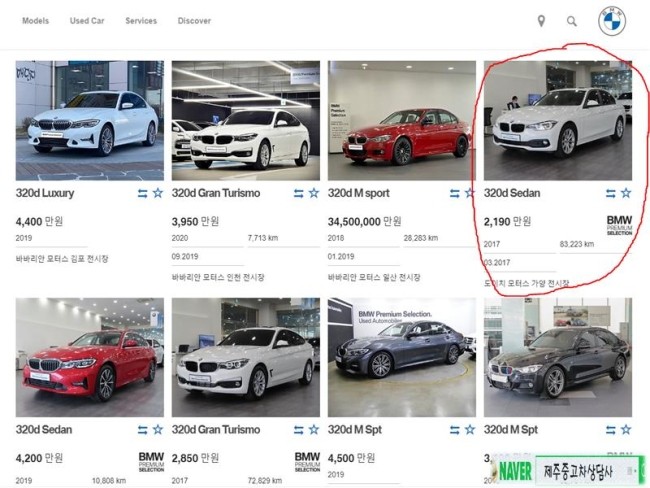The image size is (650, 488).
Task: Open the 2,190 만원 320d Sedan photo
Action: (558, 121)
